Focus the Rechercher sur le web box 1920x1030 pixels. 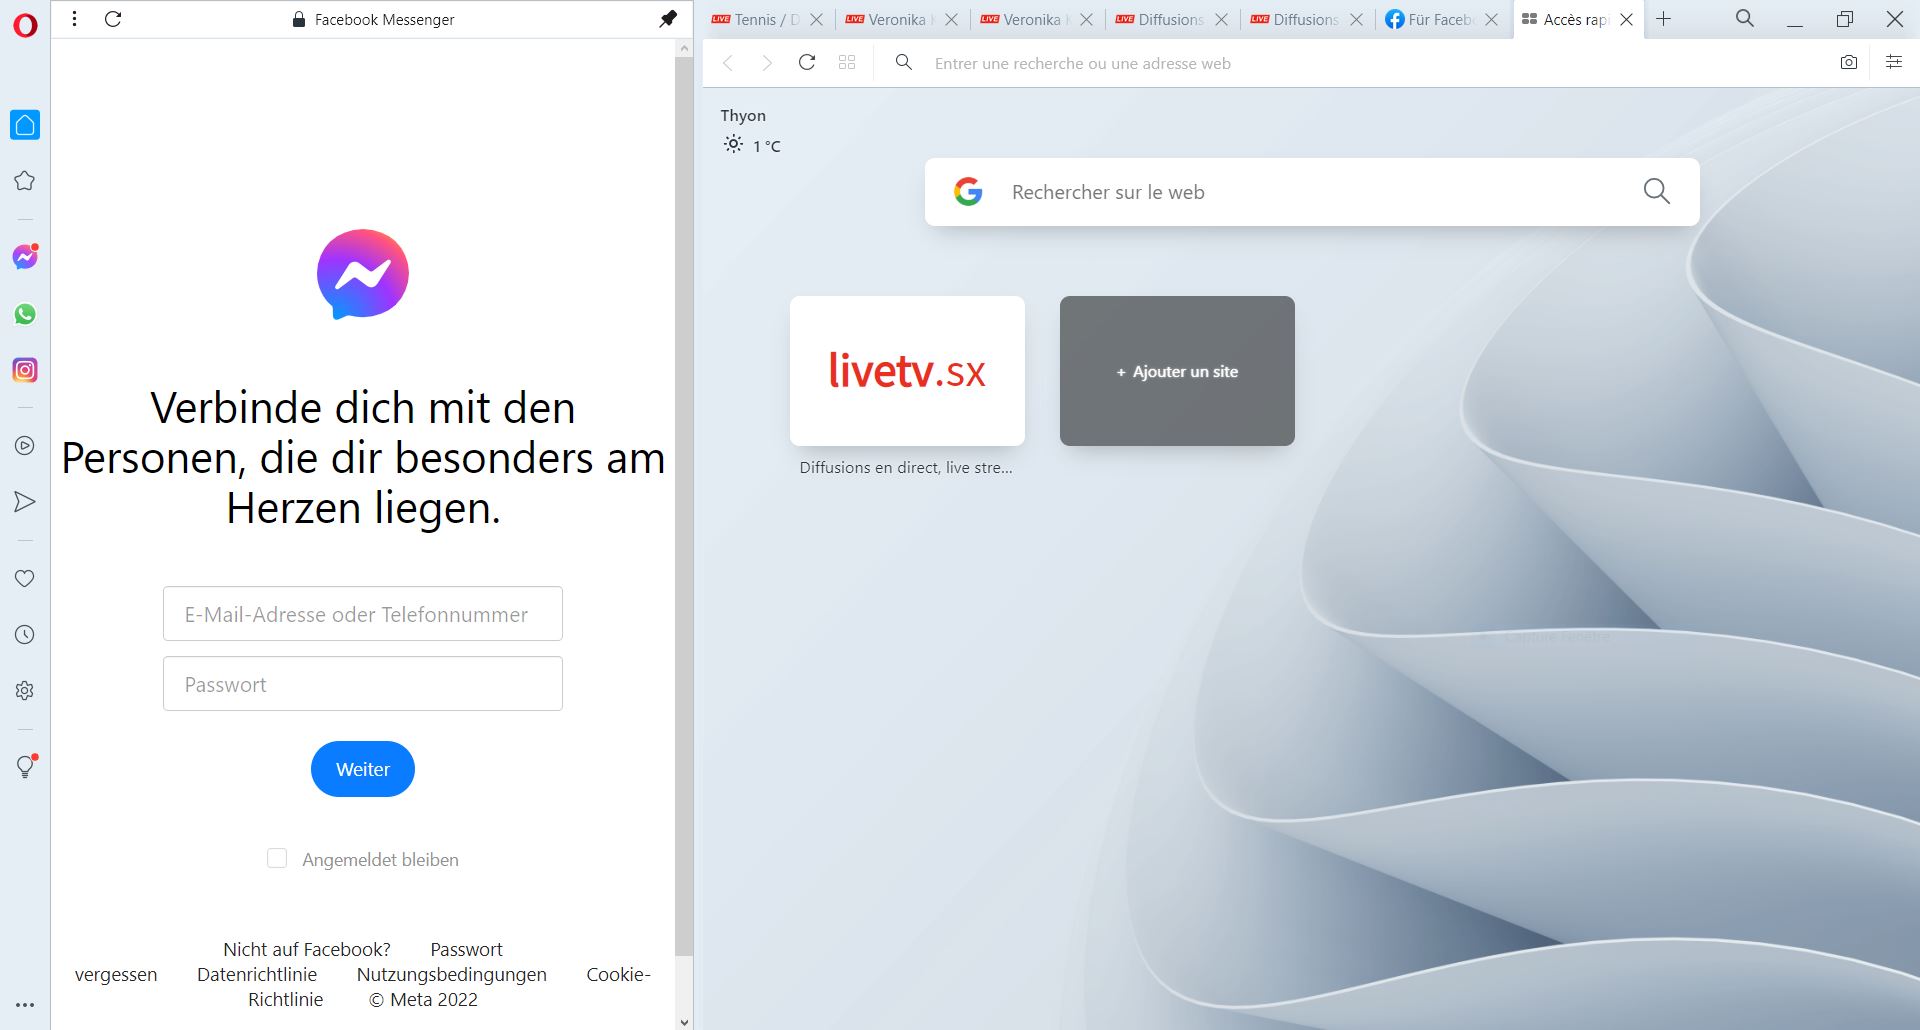tap(1312, 191)
